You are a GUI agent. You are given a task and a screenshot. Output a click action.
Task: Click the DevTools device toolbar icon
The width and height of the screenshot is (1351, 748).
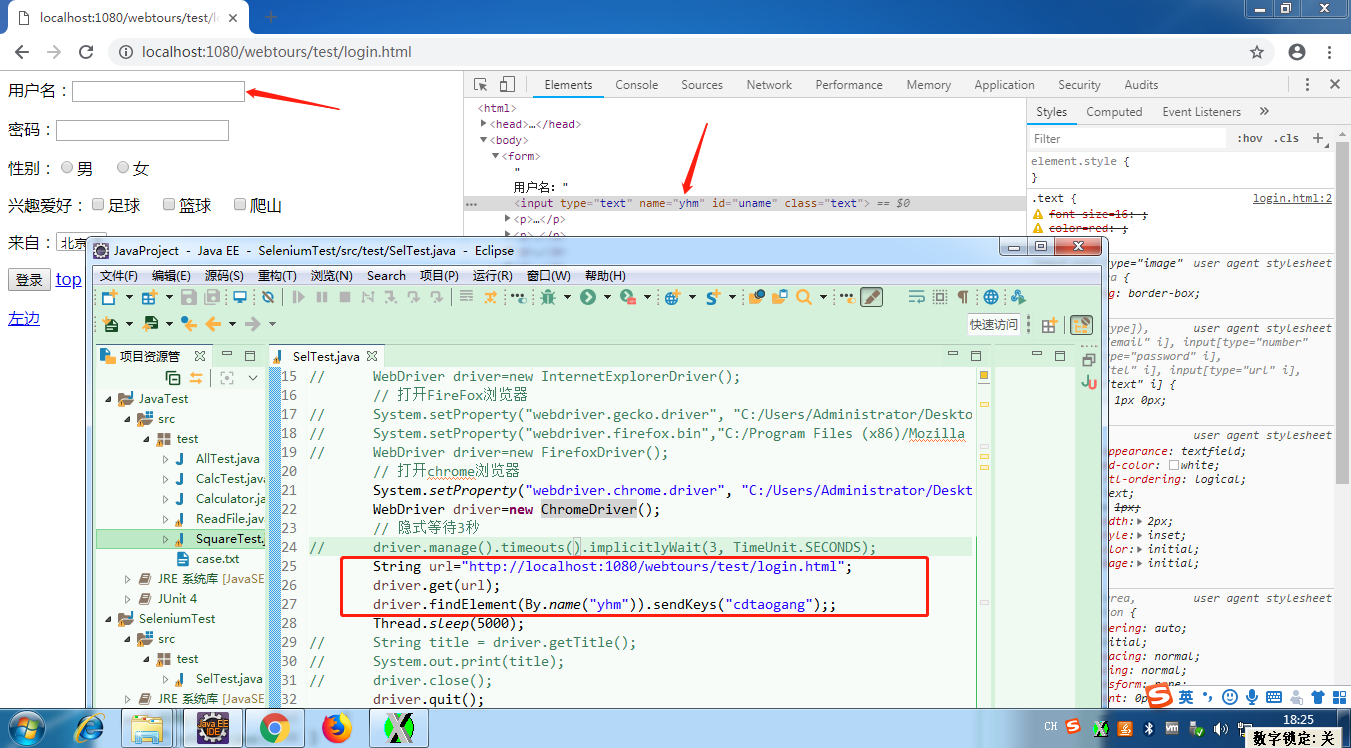(x=507, y=85)
